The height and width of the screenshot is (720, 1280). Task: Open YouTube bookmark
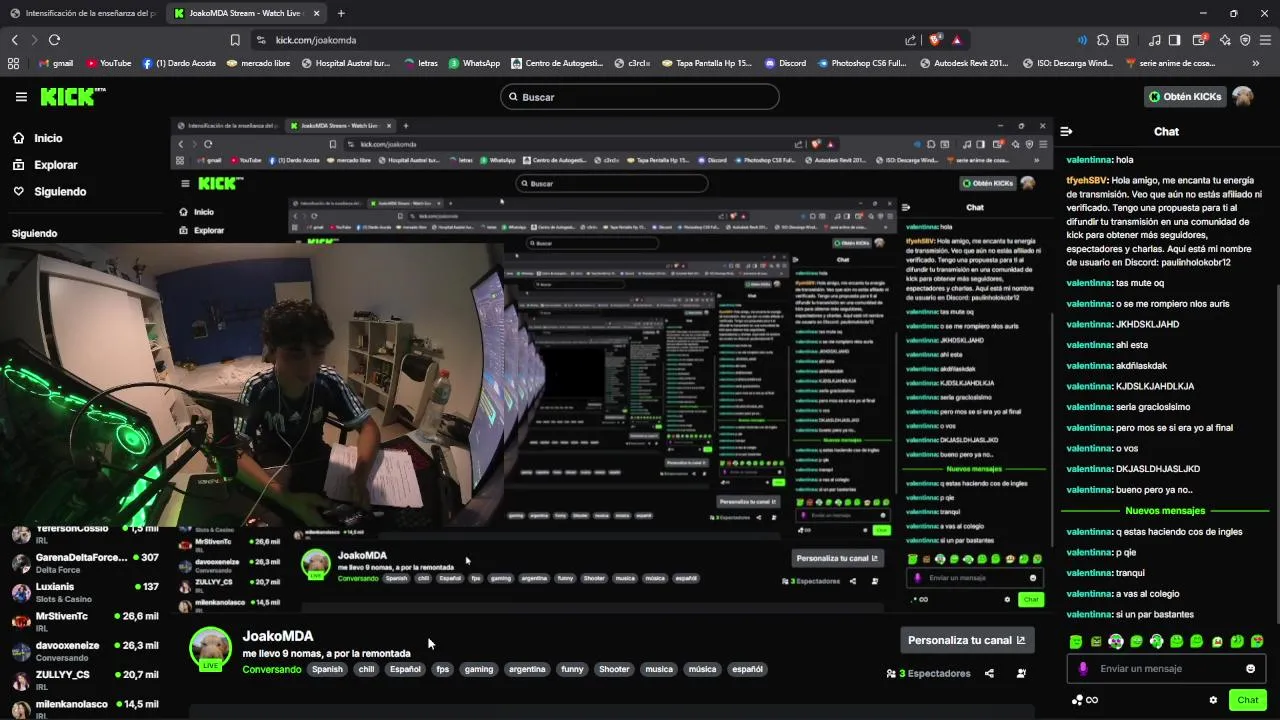point(108,63)
